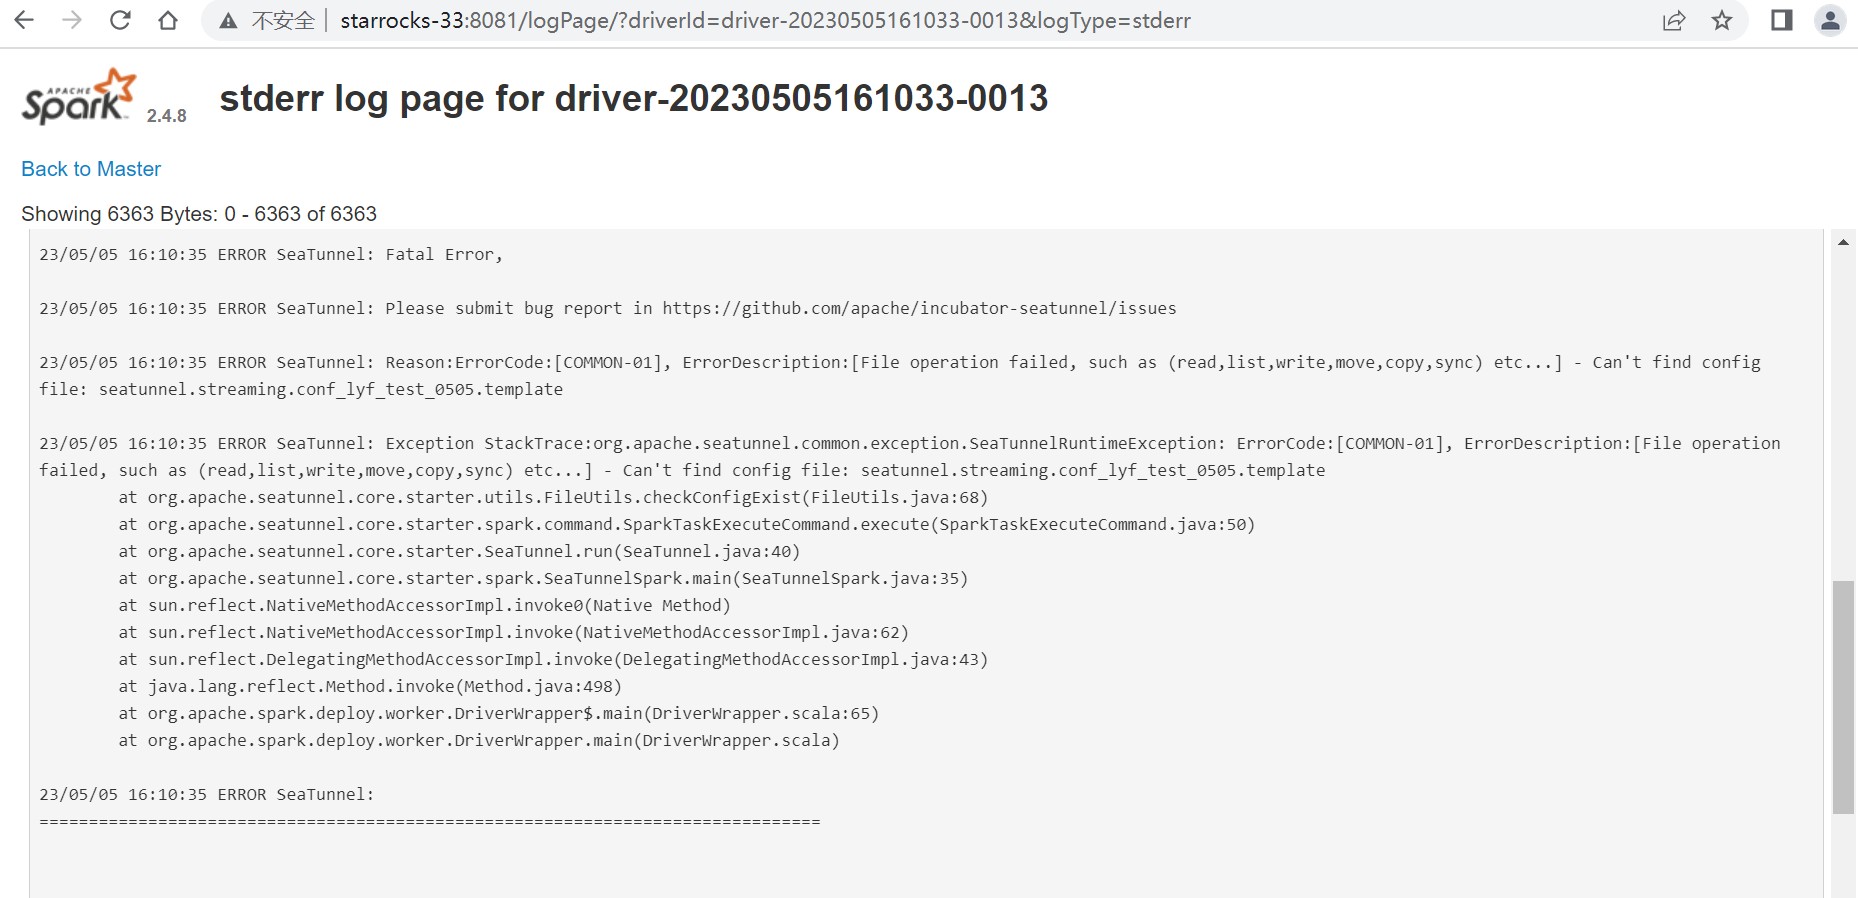Click FileUtils.checkConfigExist stack frame
The height and width of the screenshot is (898, 1858).
[x=553, y=498]
